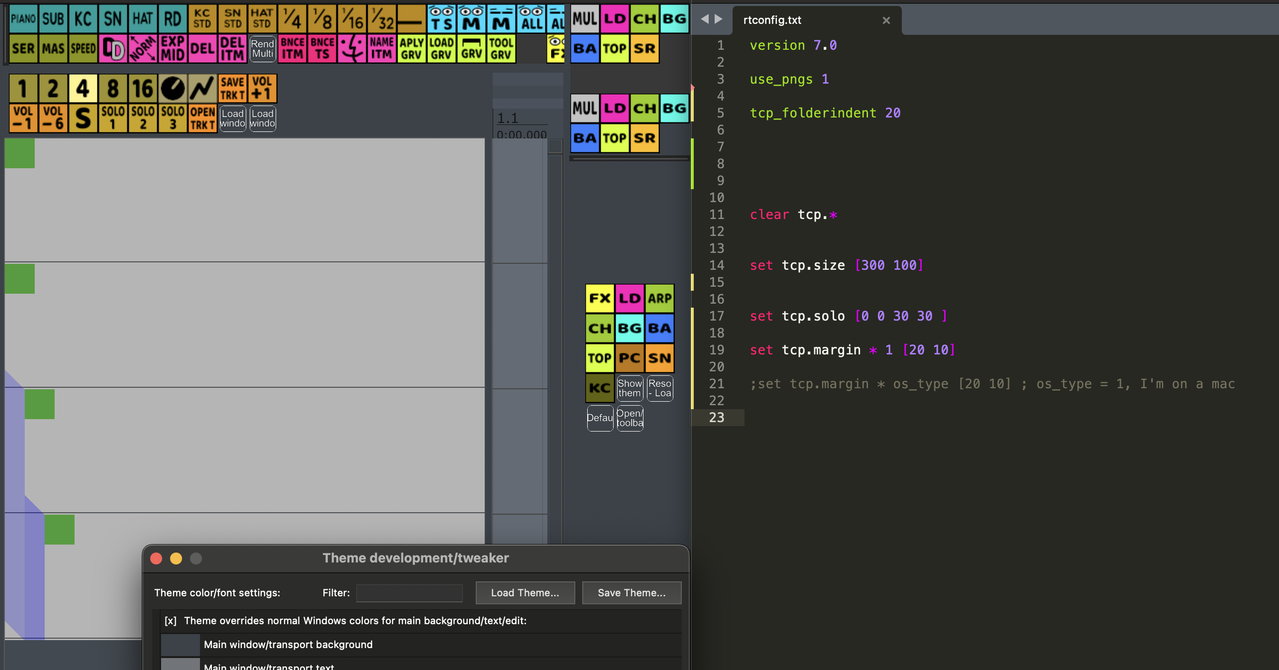Click the Open/toolba button
The height and width of the screenshot is (670, 1279).
point(629,418)
